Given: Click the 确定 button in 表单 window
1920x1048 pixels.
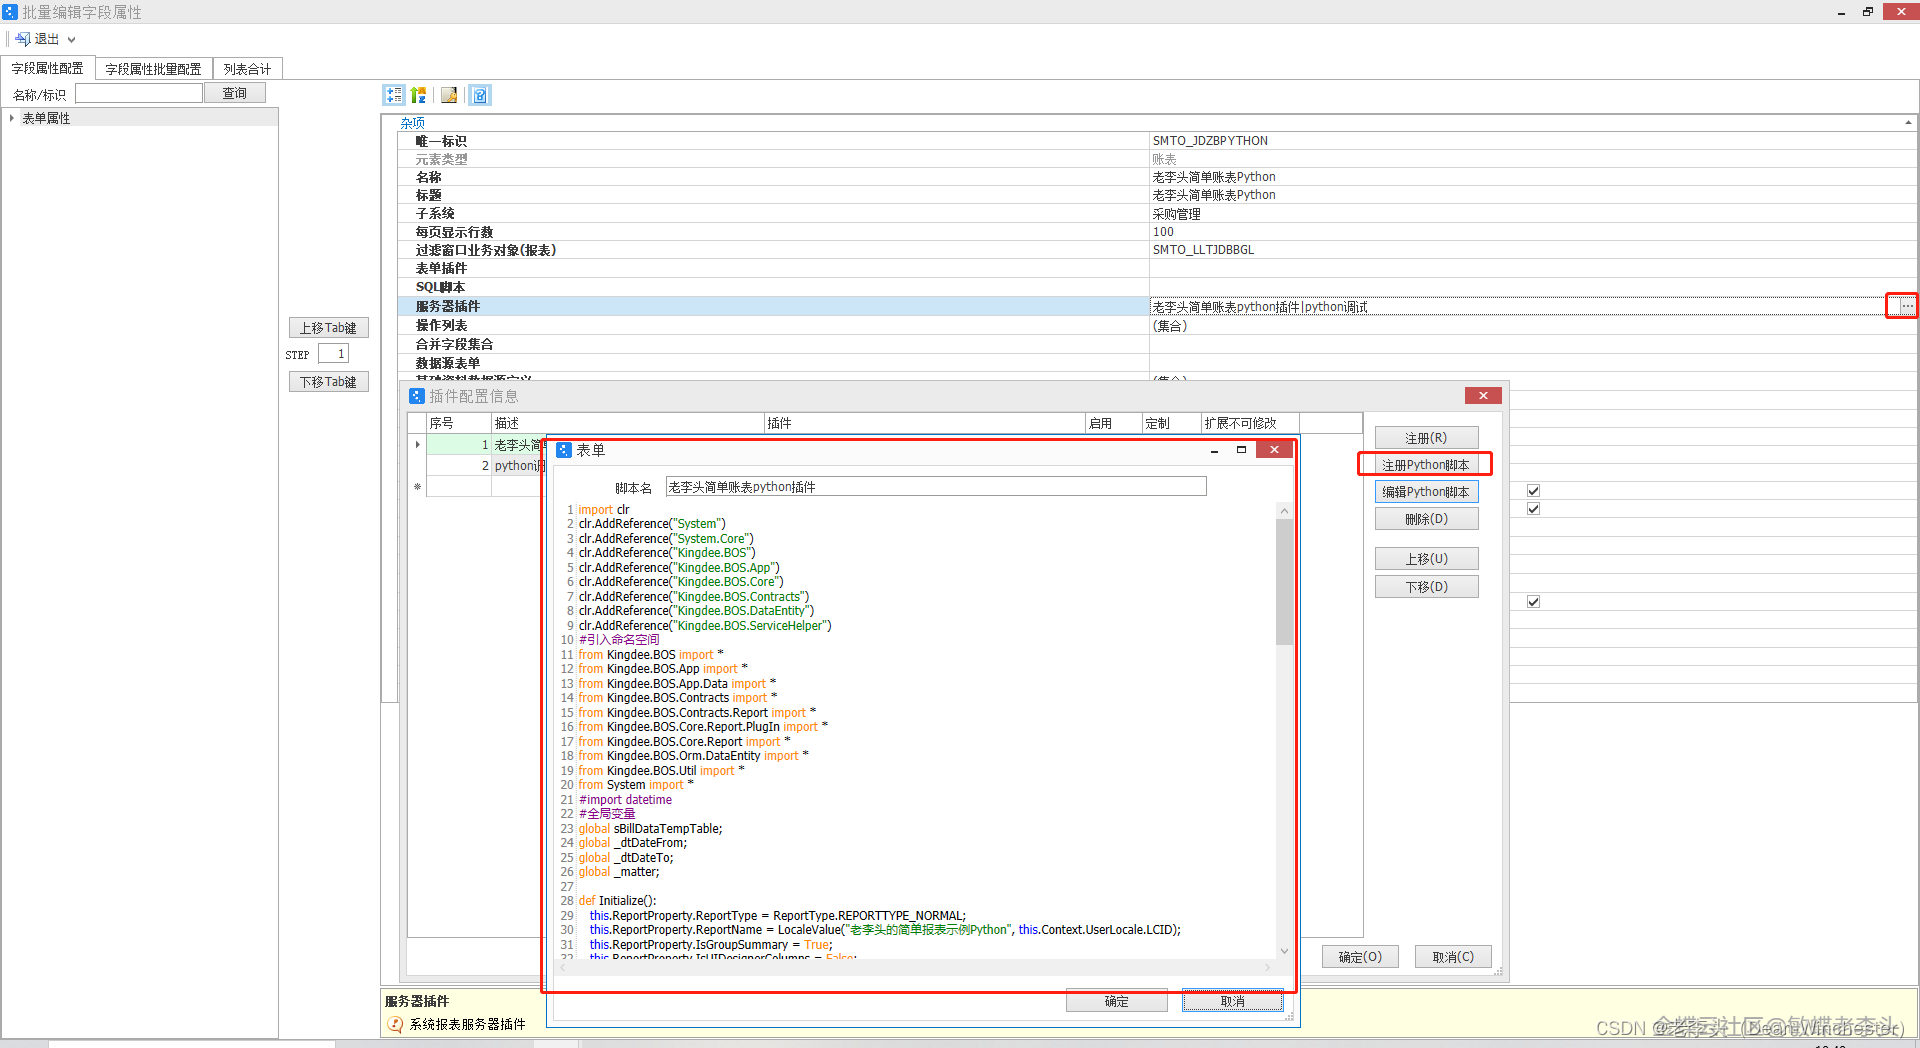Looking at the screenshot, I should point(1117,1001).
